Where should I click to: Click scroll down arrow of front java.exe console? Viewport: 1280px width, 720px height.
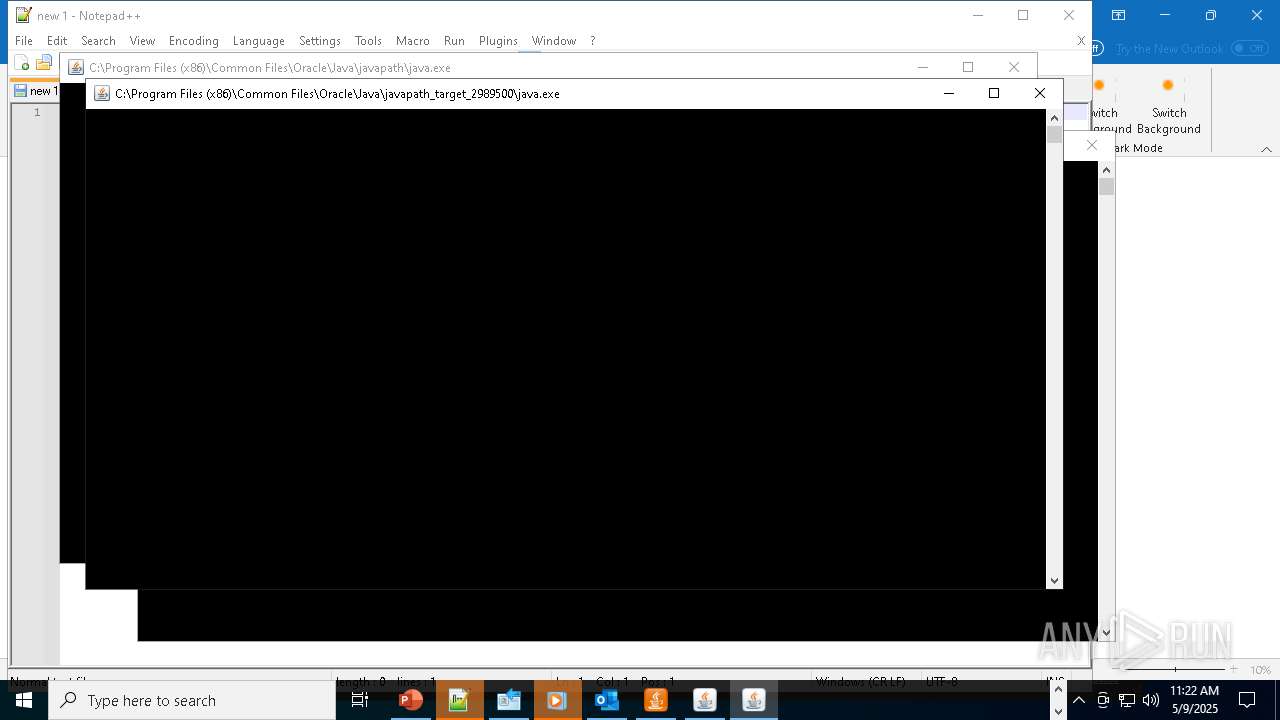pyautogui.click(x=1054, y=580)
